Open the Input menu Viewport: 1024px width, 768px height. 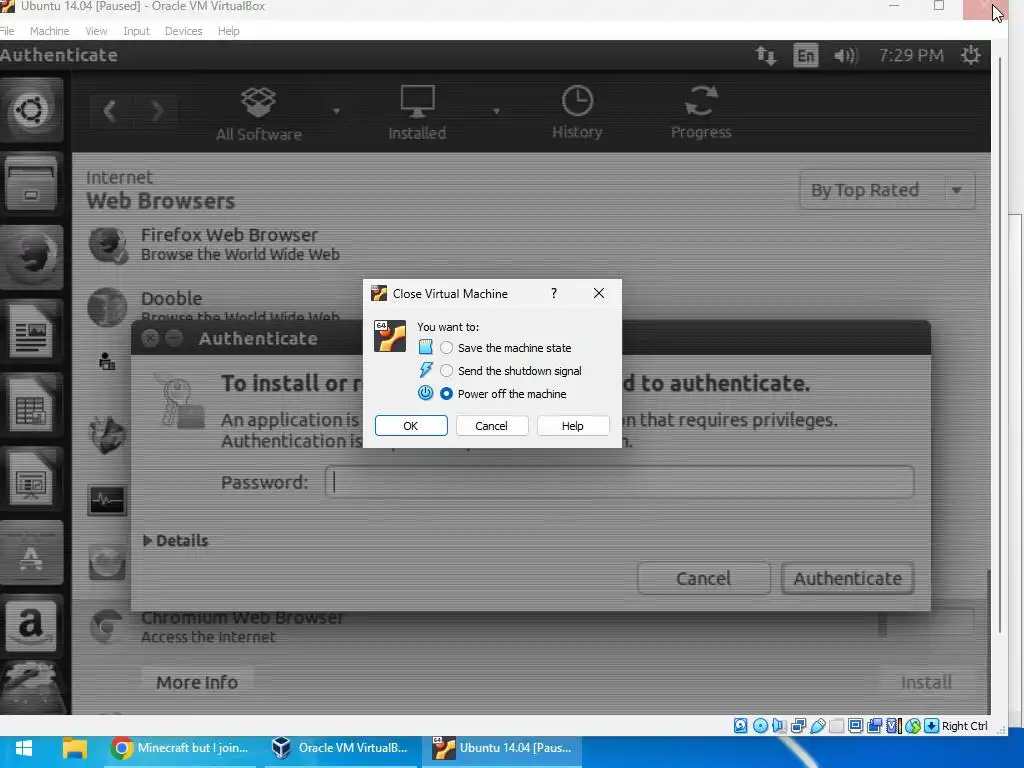click(136, 31)
